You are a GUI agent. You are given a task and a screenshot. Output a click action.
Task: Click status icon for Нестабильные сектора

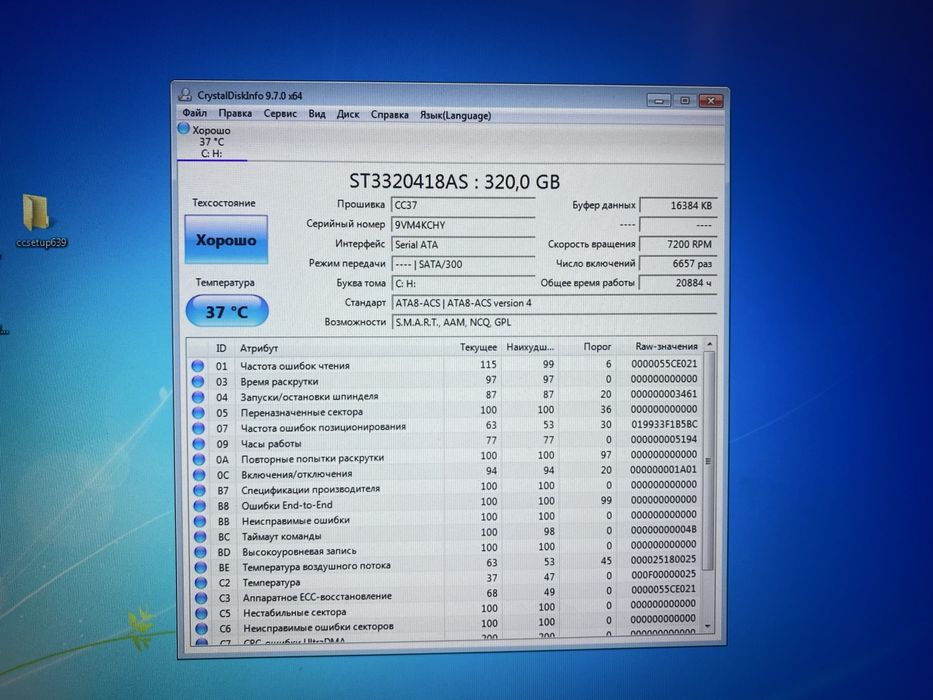point(202,613)
